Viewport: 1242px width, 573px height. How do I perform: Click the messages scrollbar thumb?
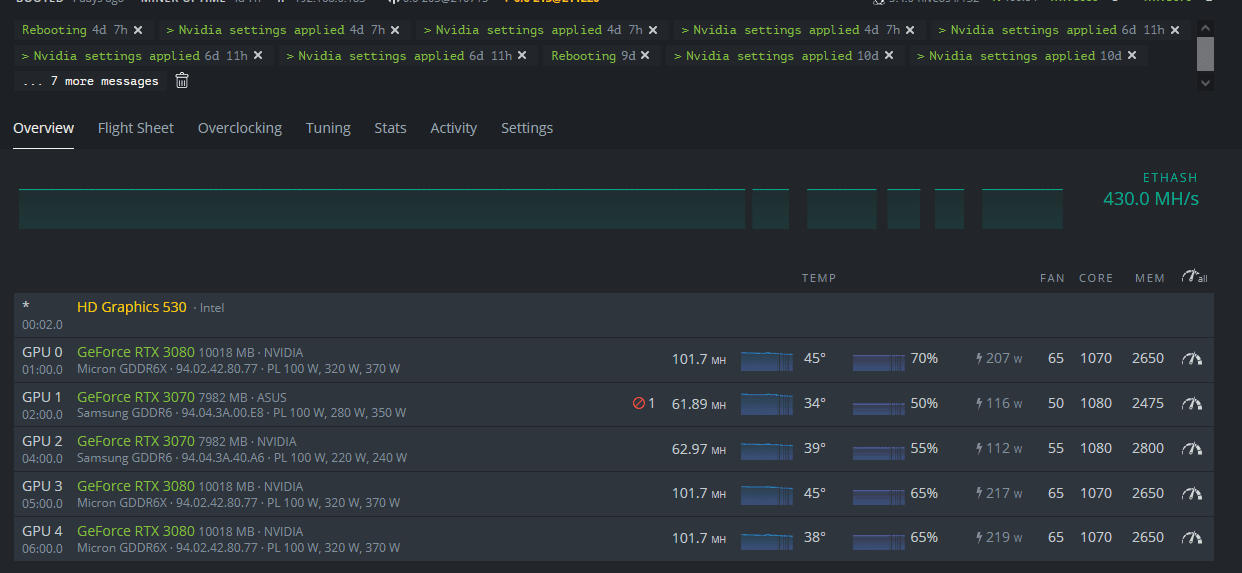click(1205, 53)
